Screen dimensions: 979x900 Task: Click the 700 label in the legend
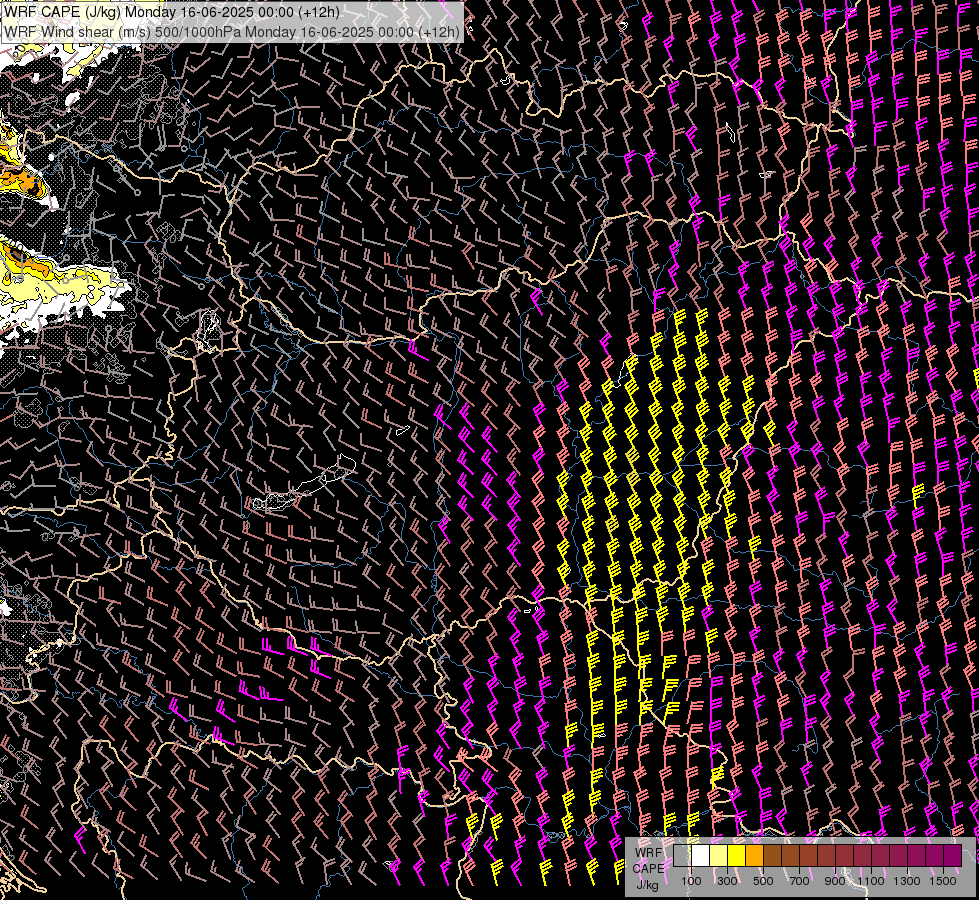pos(799,881)
